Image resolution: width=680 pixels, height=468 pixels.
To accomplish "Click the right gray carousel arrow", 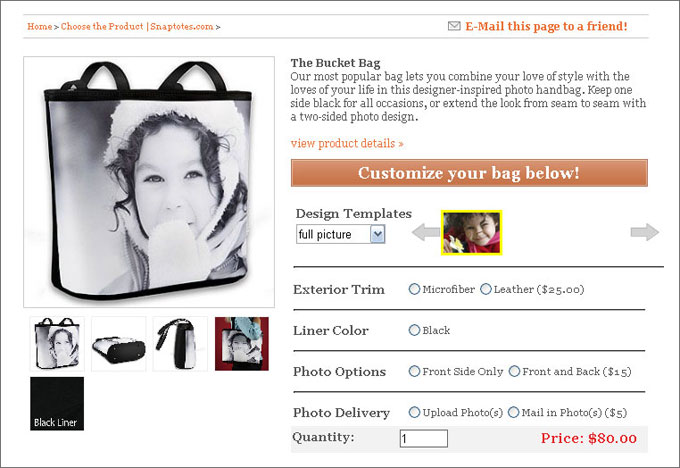I will [644, 232].
